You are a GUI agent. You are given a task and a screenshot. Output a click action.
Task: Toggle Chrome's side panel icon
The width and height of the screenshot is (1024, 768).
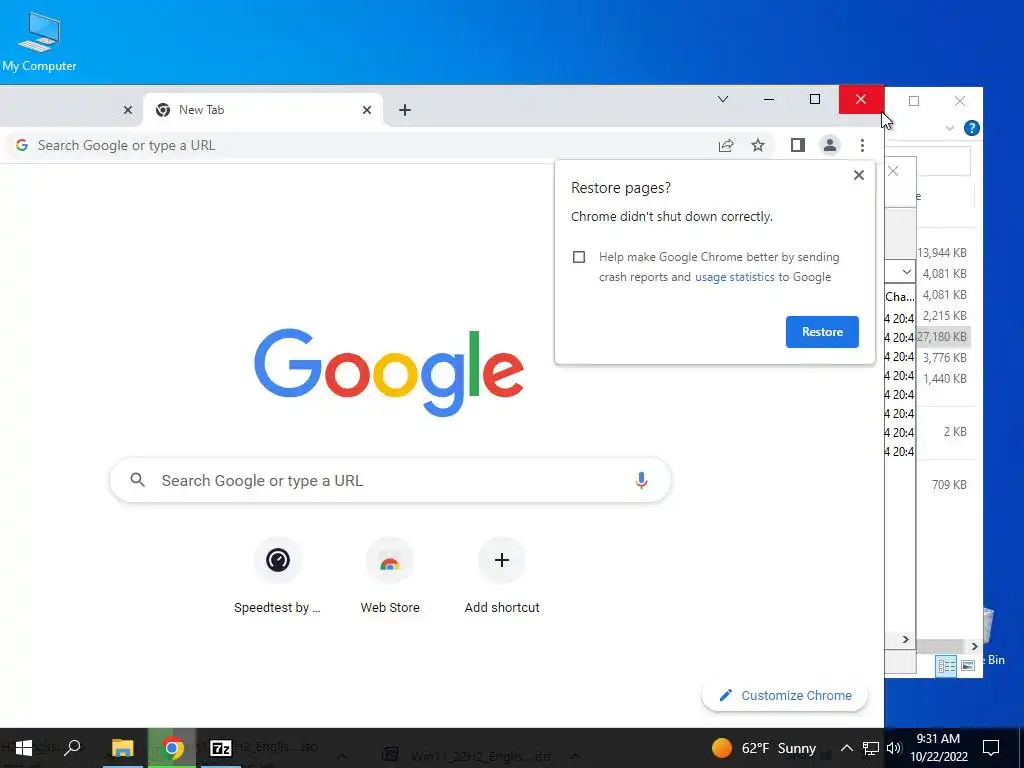797,145
